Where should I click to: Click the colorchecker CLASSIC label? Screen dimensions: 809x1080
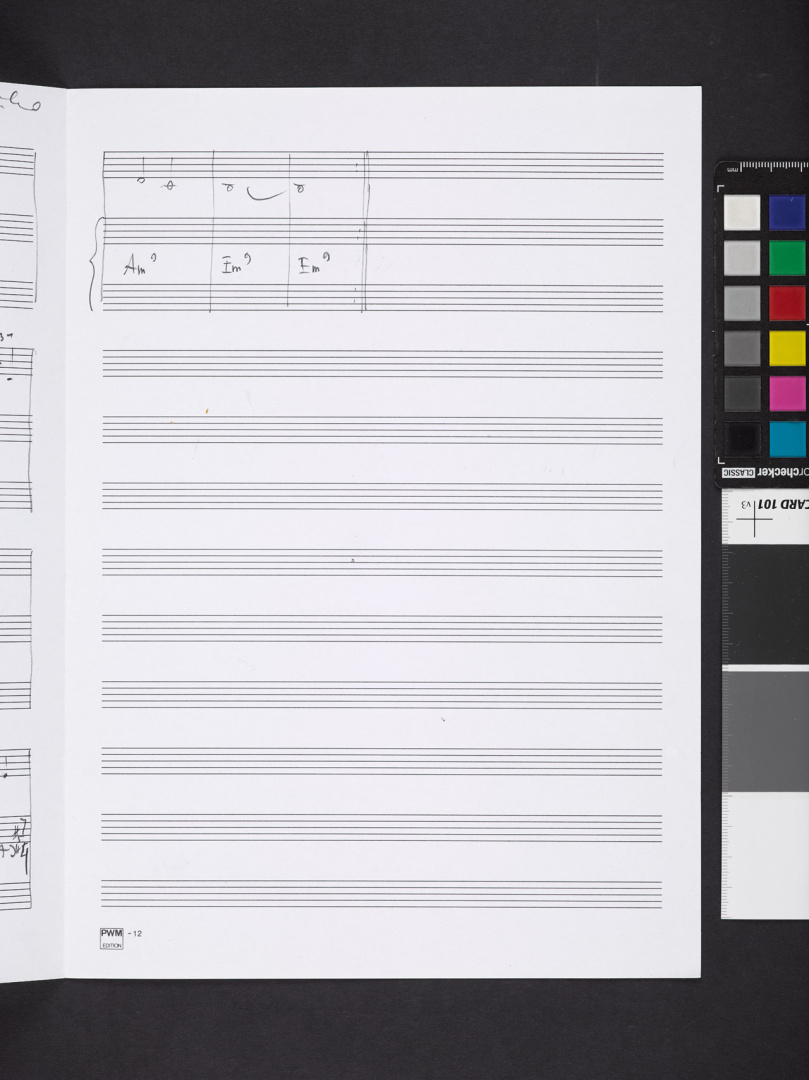766,472
